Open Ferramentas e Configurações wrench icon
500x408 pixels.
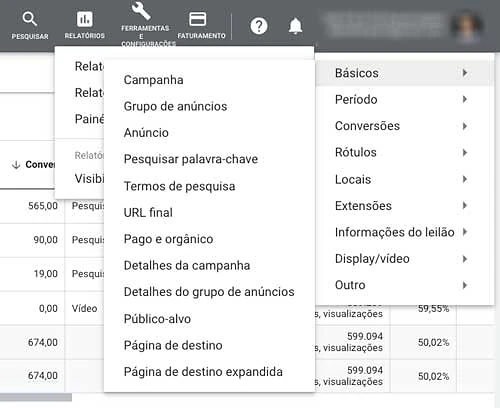pos(141,11)
